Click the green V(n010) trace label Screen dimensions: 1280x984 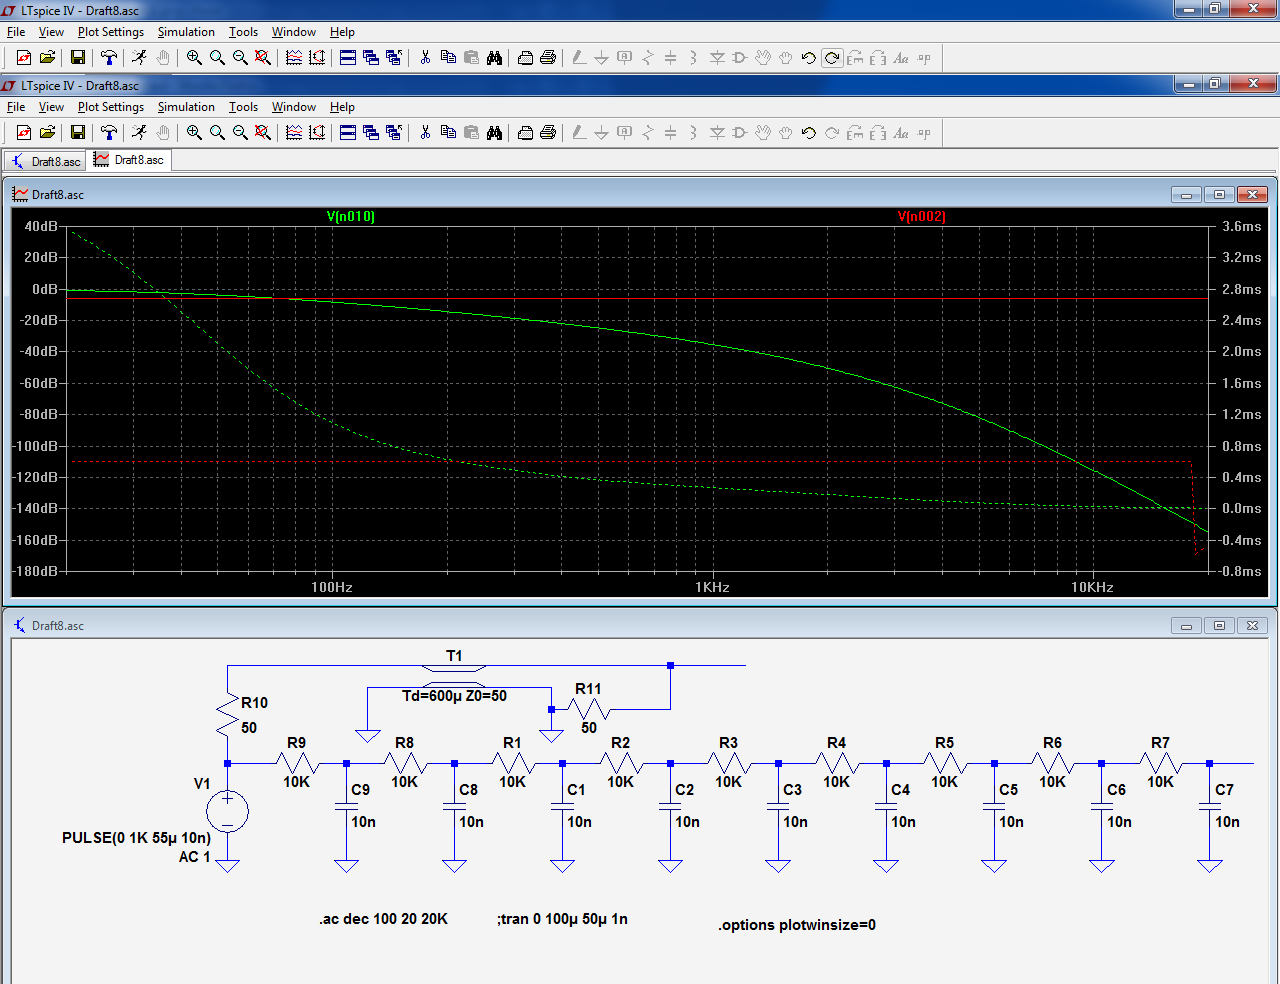point(351,216)
